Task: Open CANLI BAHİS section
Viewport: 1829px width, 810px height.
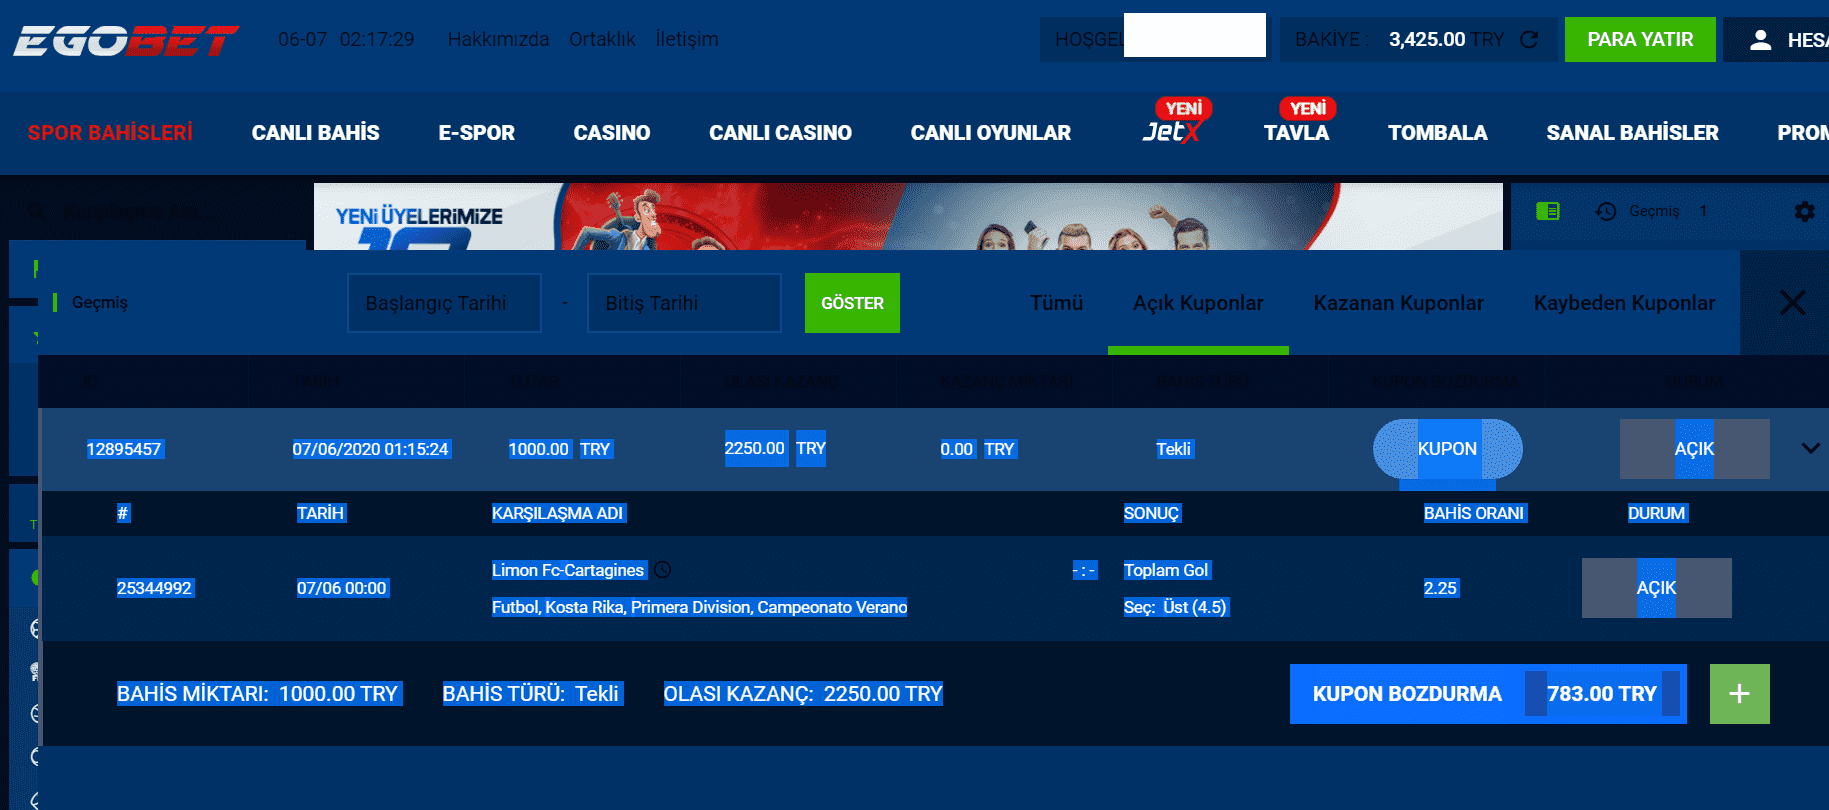Action: point(315,133)
